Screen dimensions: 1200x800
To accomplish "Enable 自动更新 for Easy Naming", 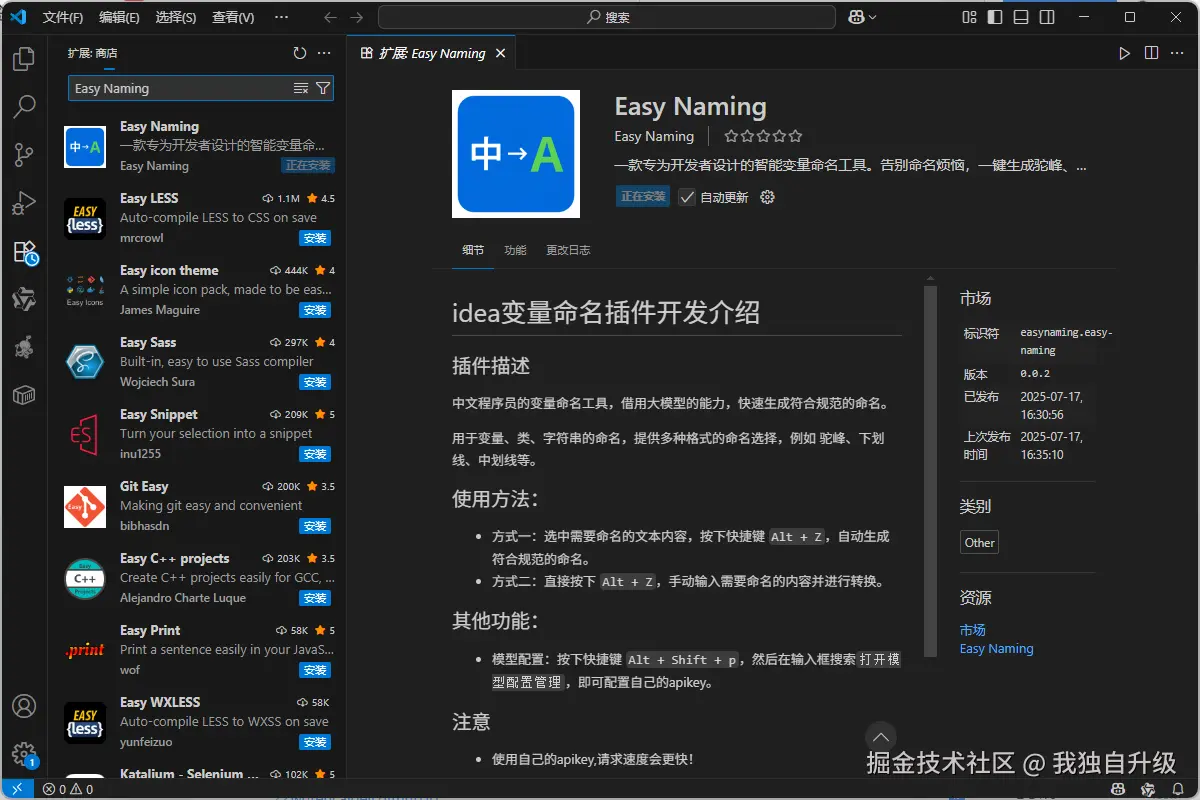I will [x=687, y=197].
